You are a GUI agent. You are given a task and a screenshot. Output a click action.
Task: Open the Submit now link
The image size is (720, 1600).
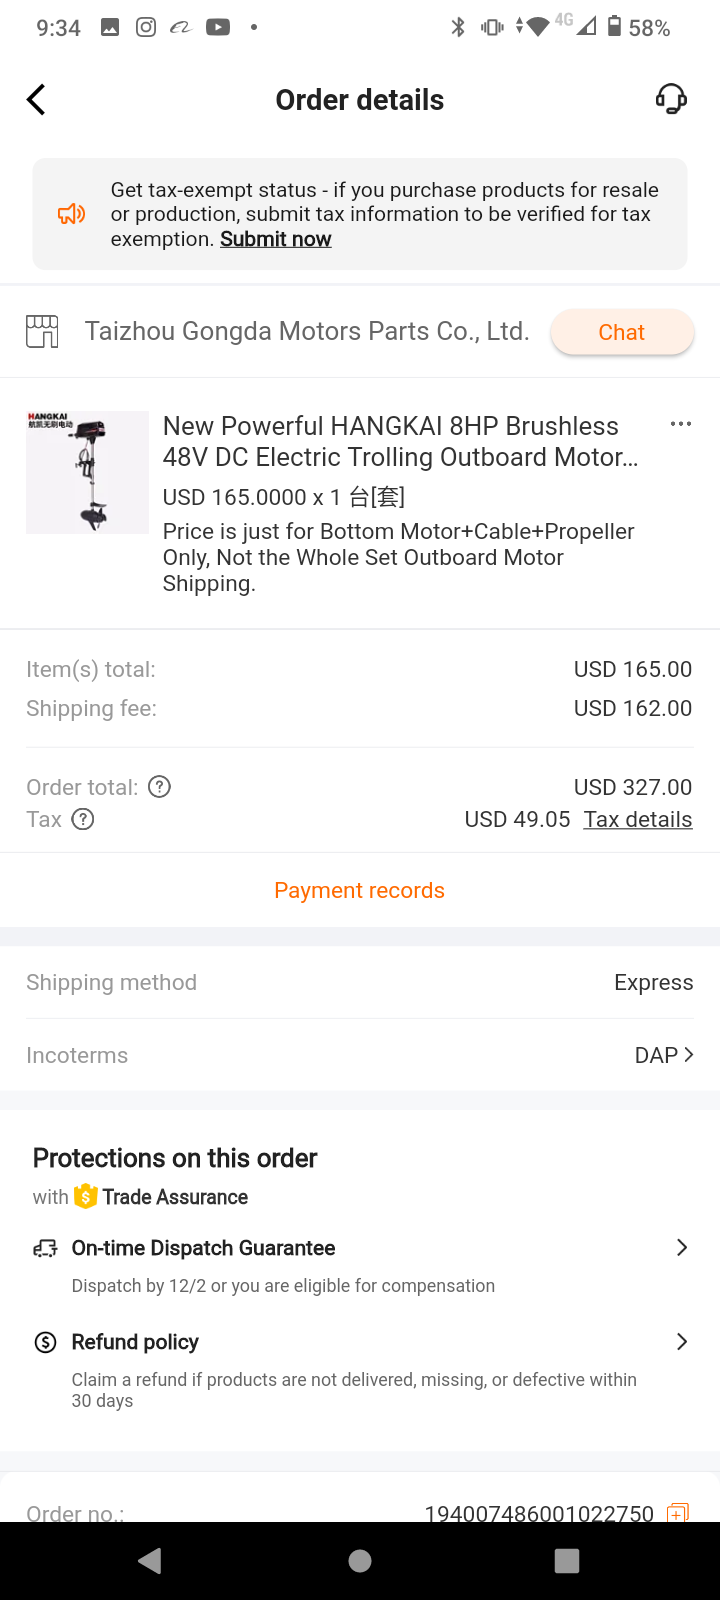click(276, 239)
